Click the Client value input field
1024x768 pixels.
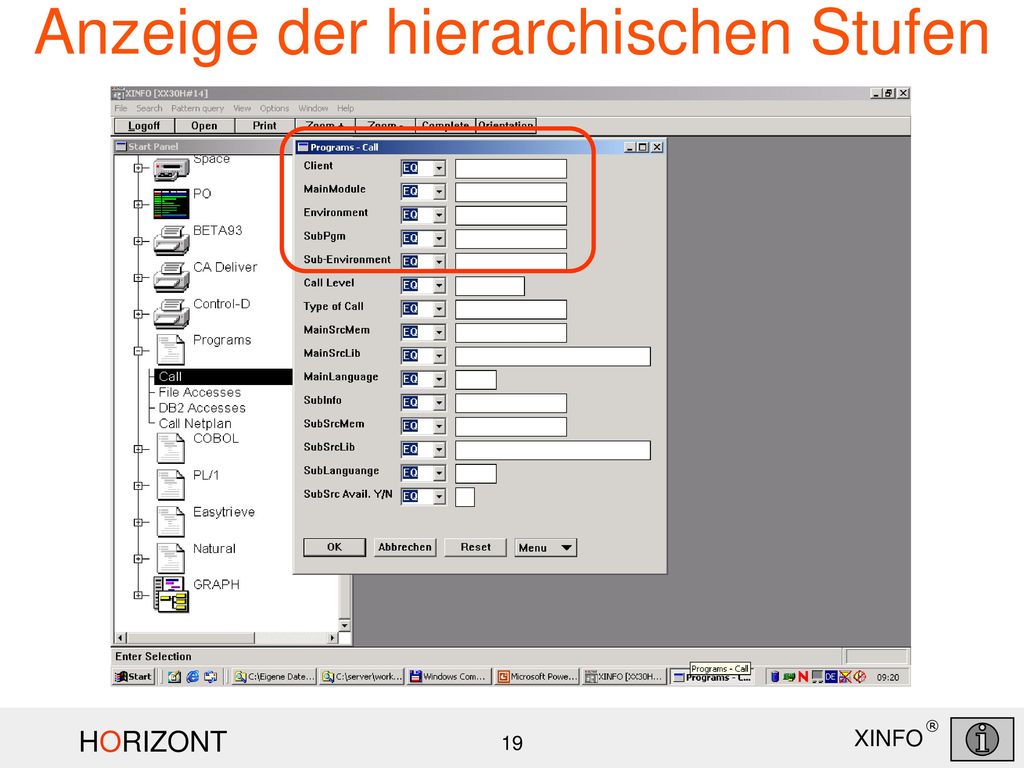(x=511, y=168)
